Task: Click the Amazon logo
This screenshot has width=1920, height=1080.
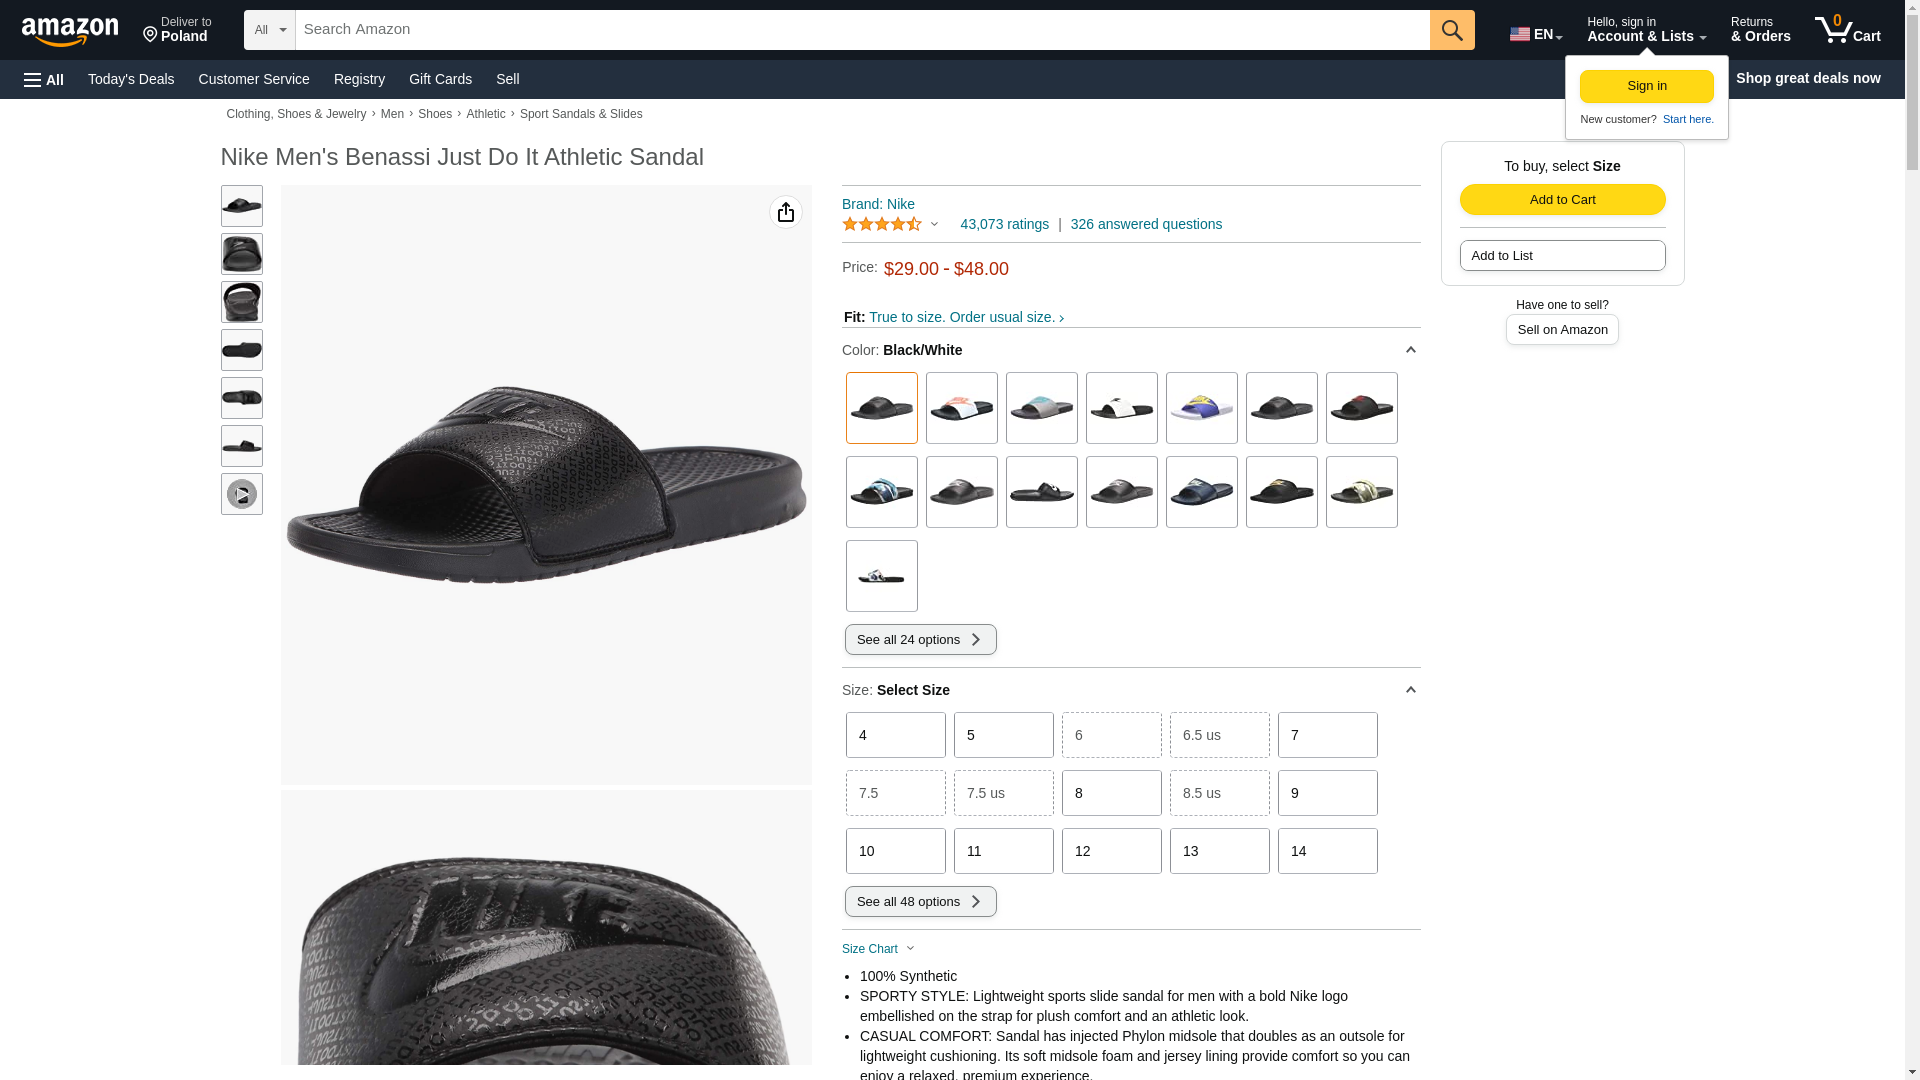Action: point(70,31)
